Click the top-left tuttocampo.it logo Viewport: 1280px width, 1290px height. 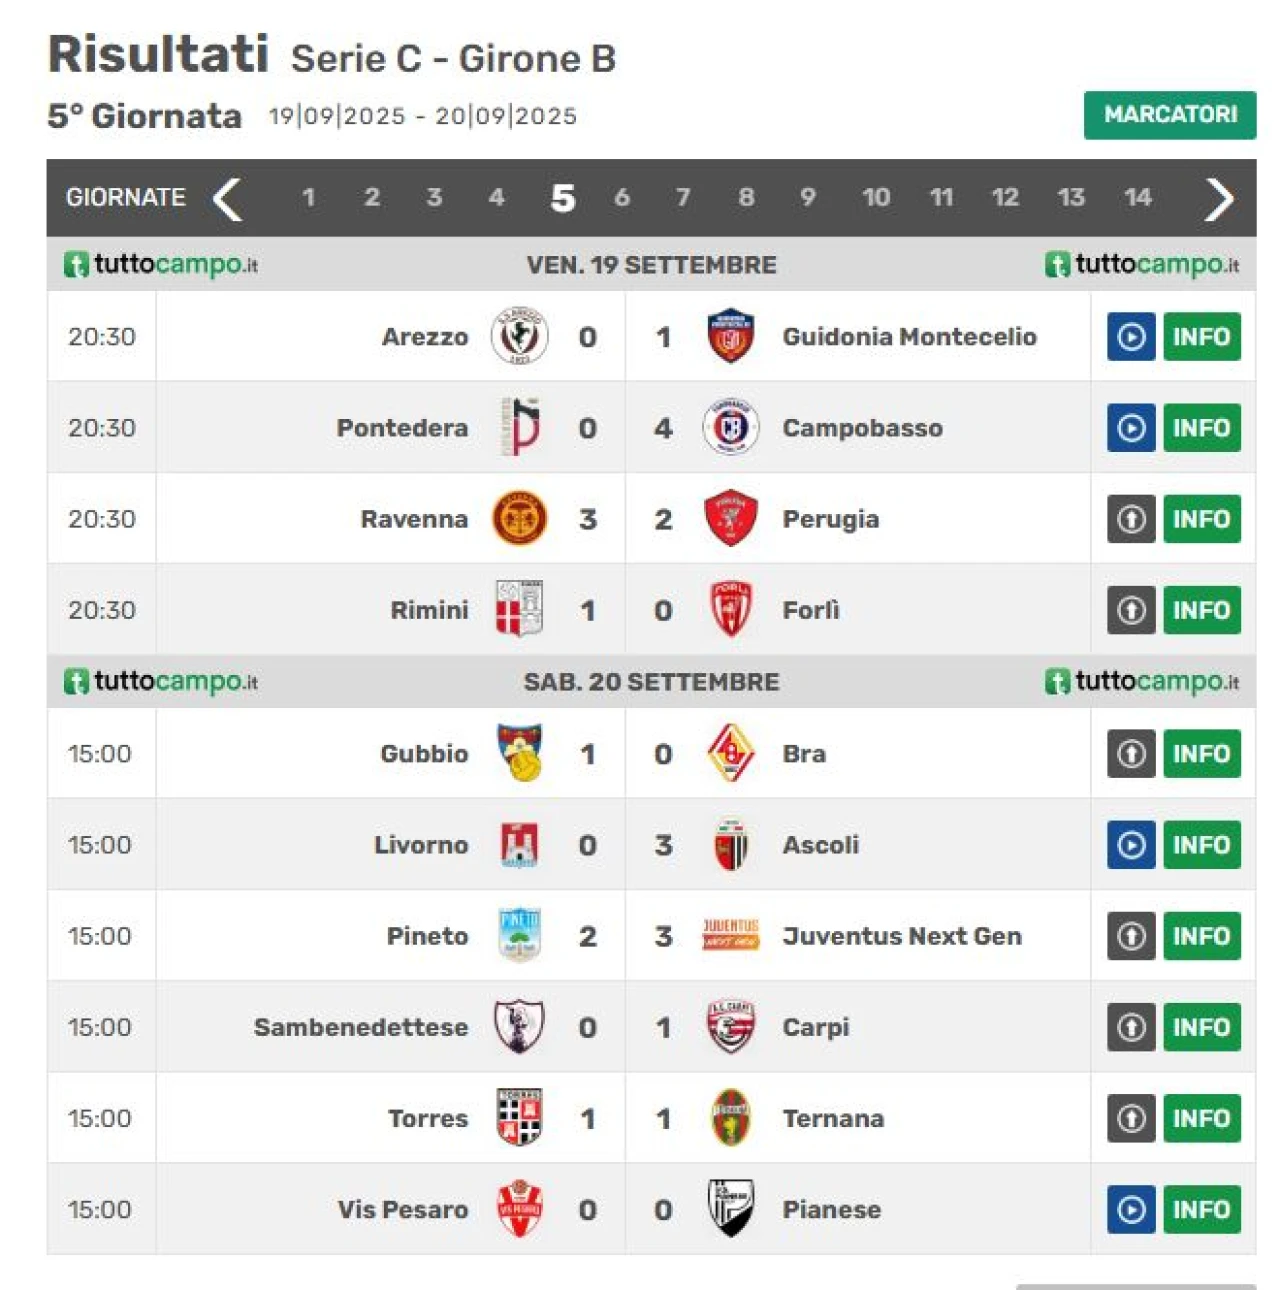pyautogui.click(x=162, y=264)
